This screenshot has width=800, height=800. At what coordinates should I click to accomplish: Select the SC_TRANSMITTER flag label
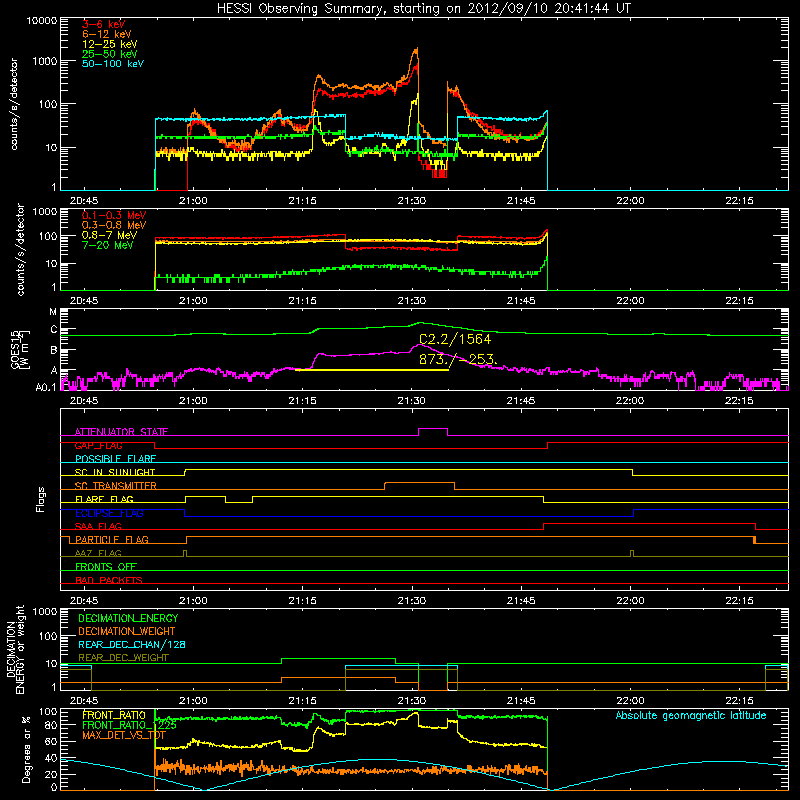[x=116, y=485]
